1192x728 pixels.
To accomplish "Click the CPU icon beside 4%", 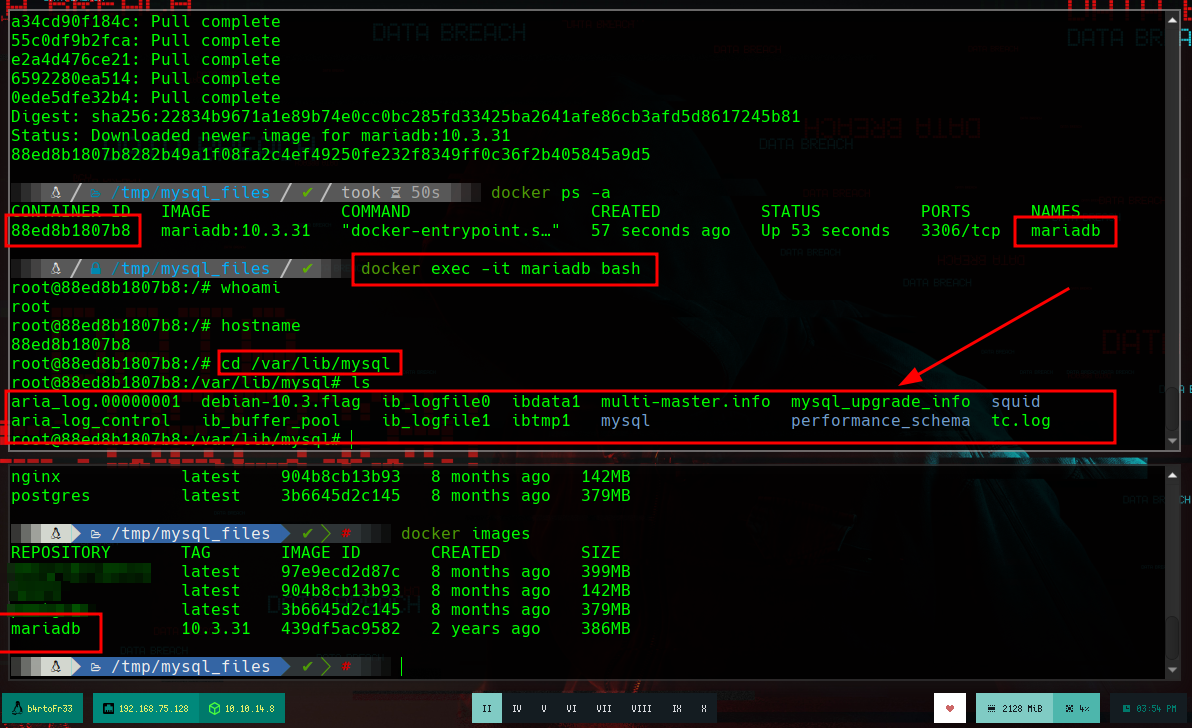I will [x=1069, y=708].
